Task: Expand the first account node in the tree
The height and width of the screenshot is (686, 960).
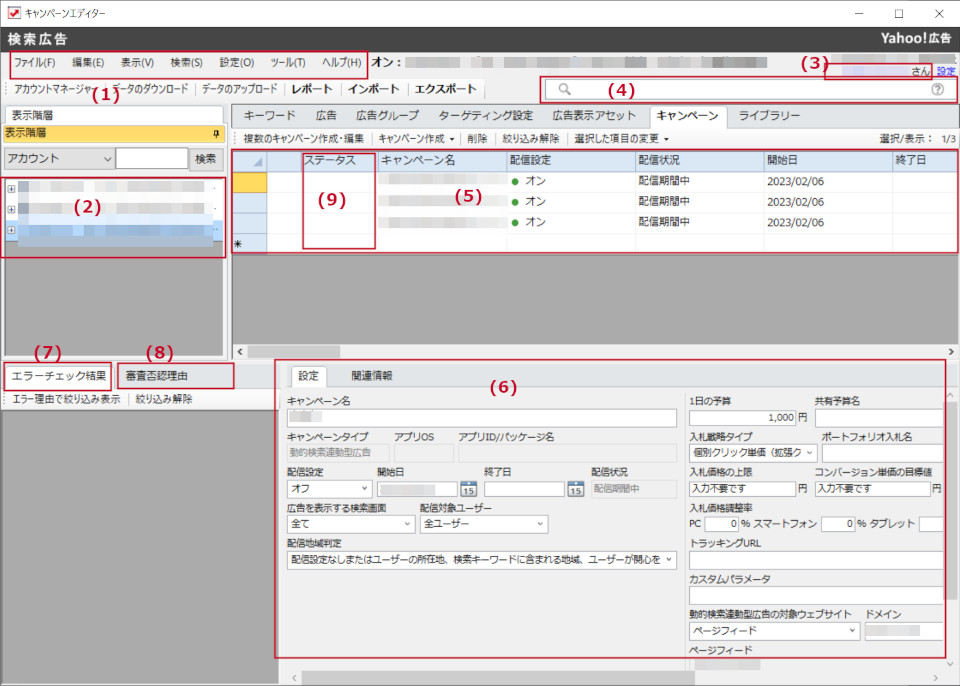Action: click(x=10, y=186)
